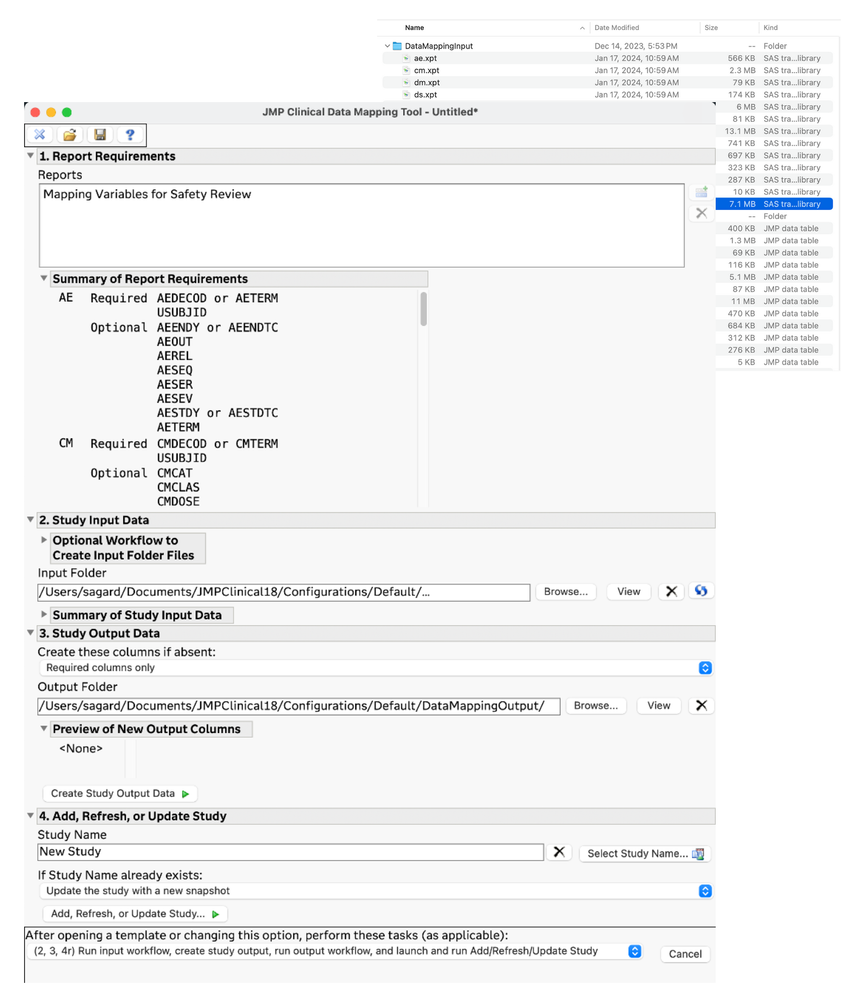Clear the Output Folder path with its X icon
The width and height of the screenshot is (865, 999).
pyautogui.click(x=701, y=705)
